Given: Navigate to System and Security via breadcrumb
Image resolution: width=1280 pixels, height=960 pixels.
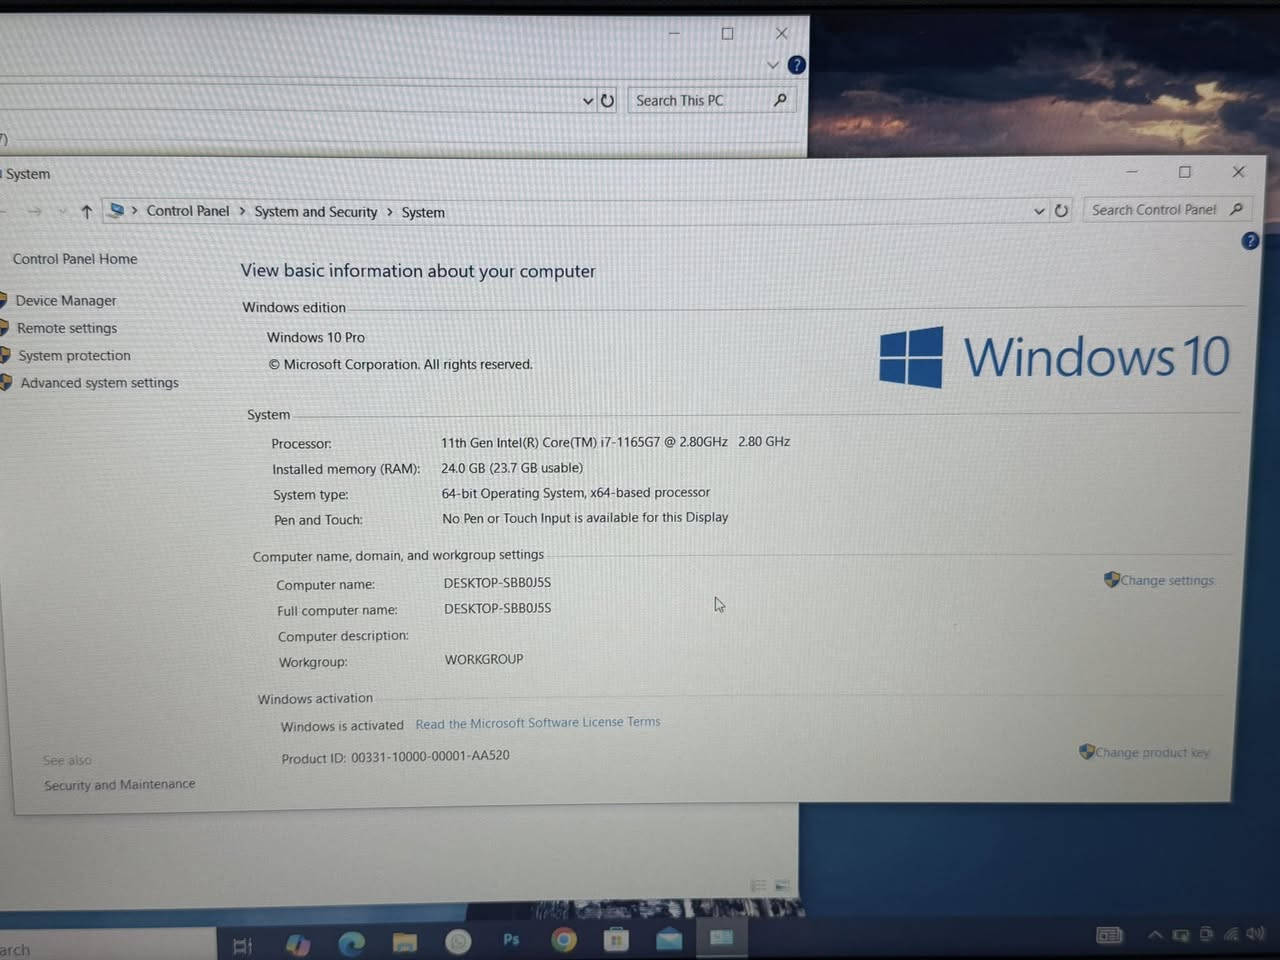Looking at the screenshot, I should tap(315, 211).
